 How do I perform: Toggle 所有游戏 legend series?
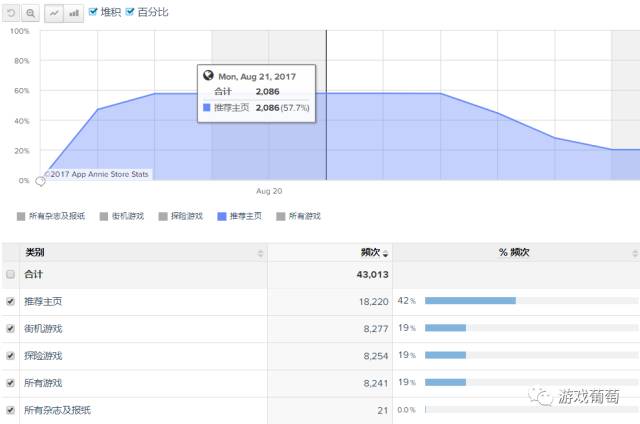[x=298, y=216]
